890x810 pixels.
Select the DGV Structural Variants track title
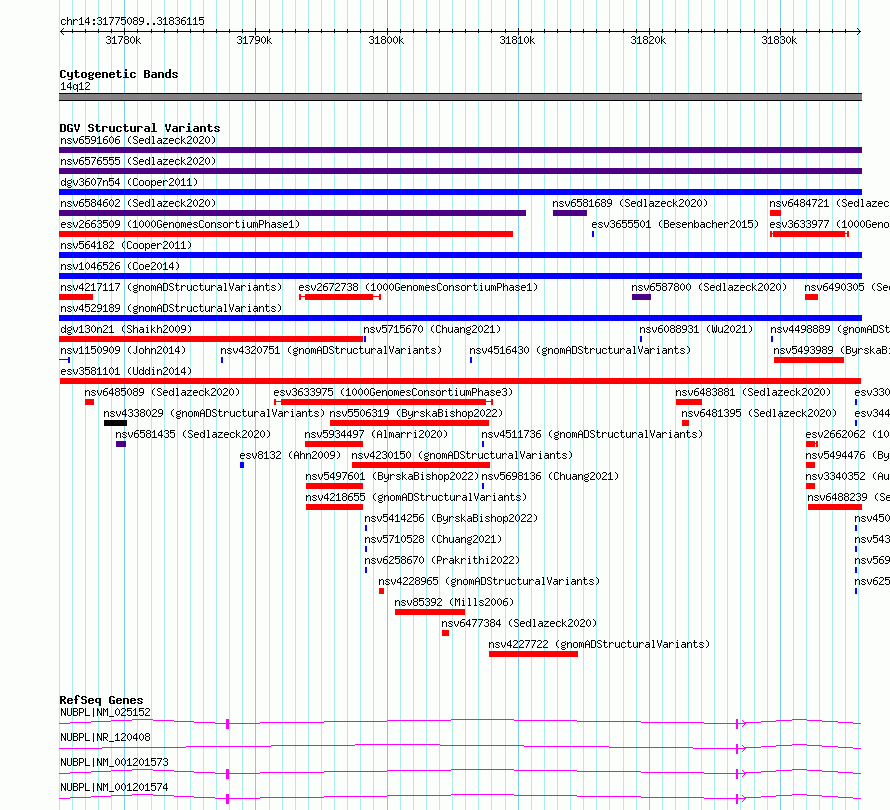pos(140,128)
